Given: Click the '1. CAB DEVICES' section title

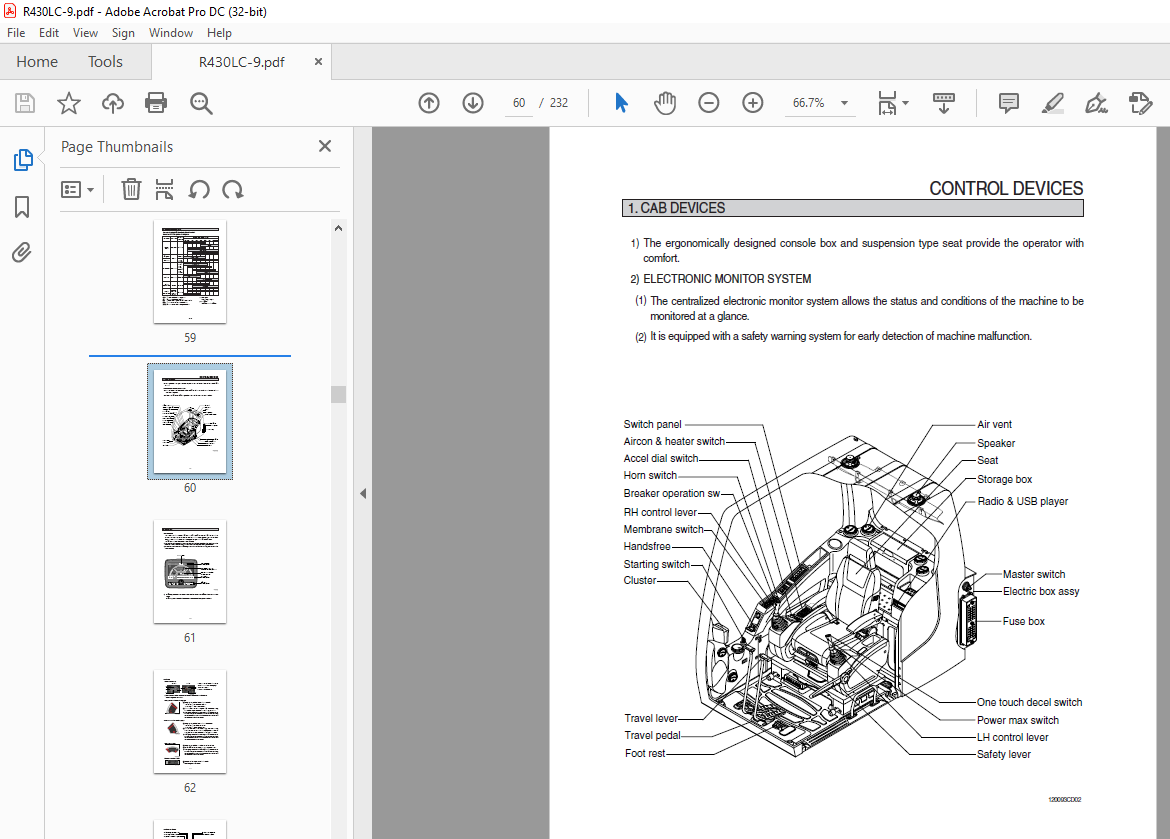Looking at the screenshot, I should [676, 208].
